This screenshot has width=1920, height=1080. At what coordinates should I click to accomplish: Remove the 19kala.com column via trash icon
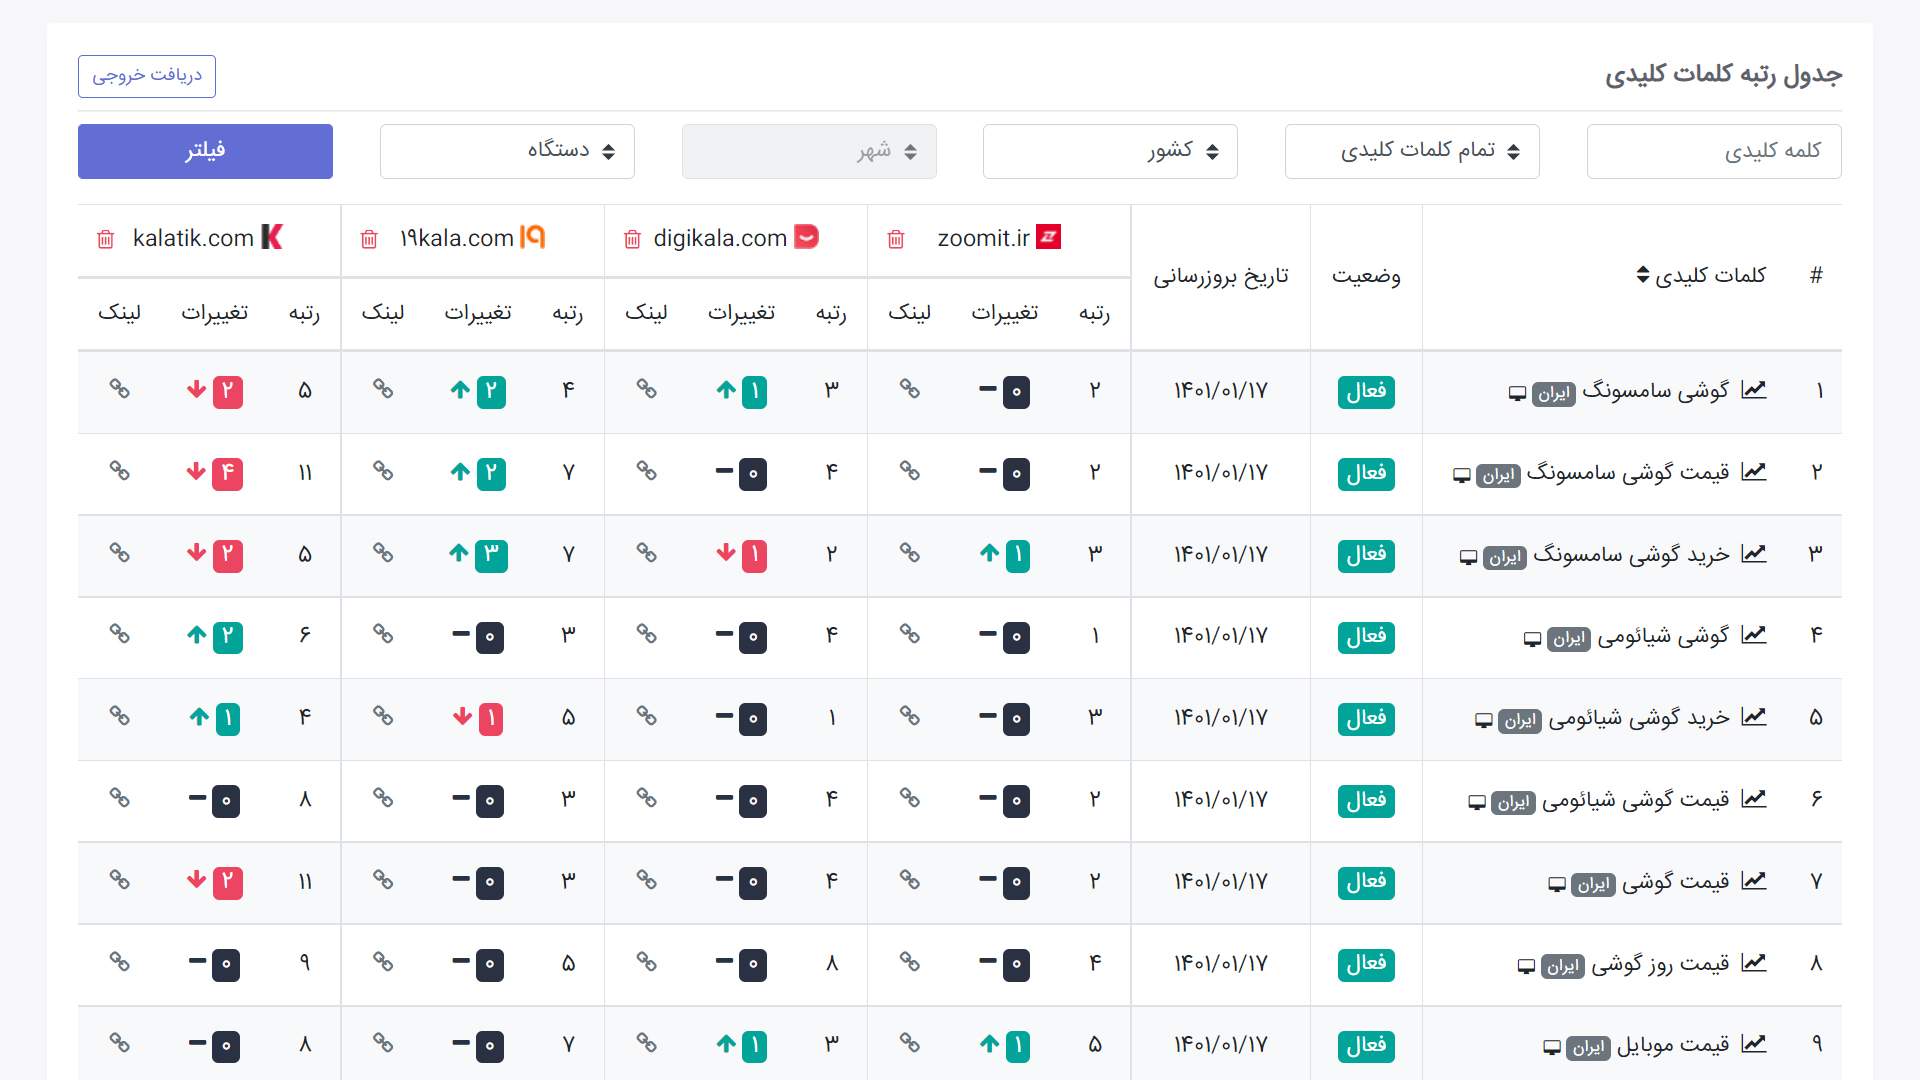point(369,239)
